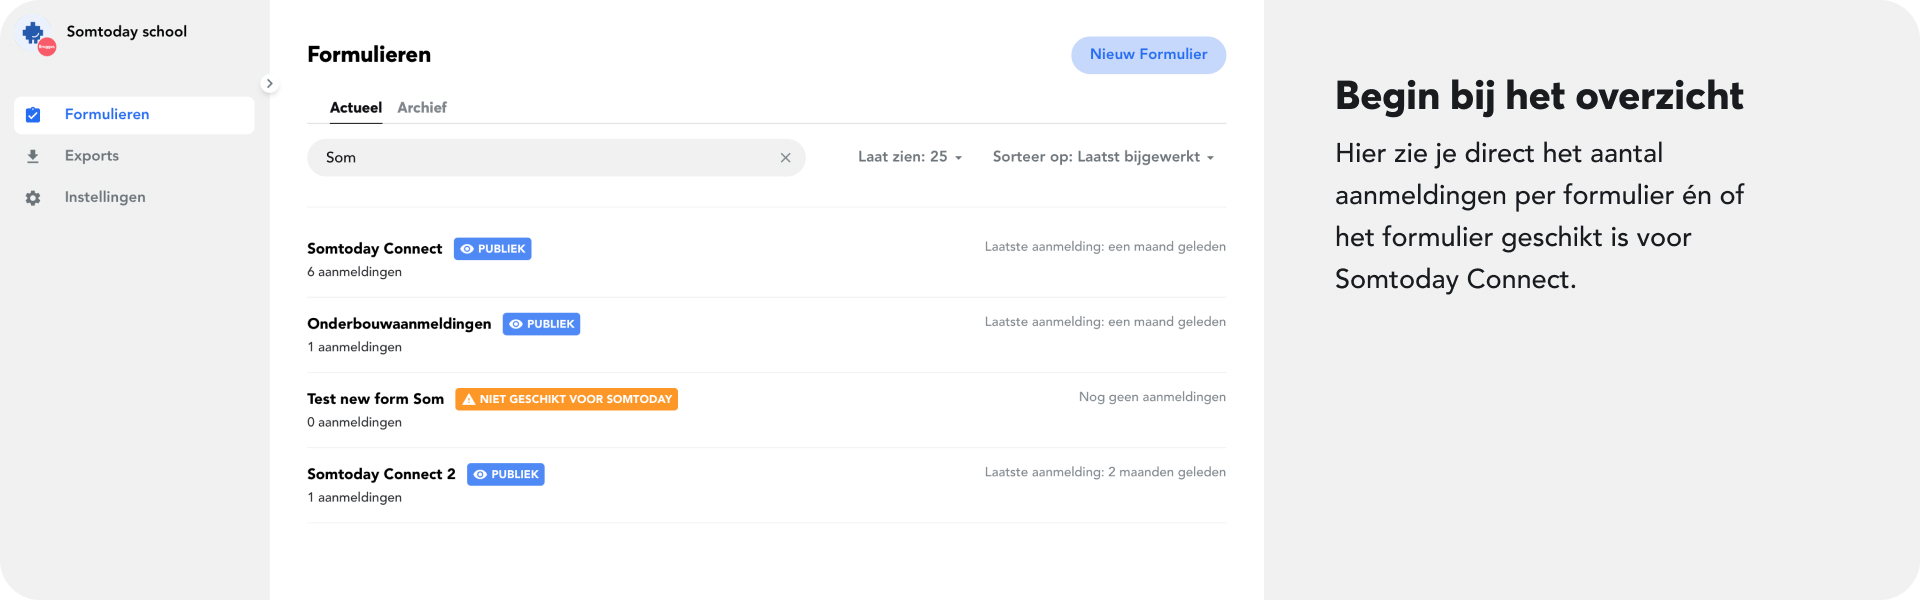Click the Somtoday school logo icon

pos(37,36)
